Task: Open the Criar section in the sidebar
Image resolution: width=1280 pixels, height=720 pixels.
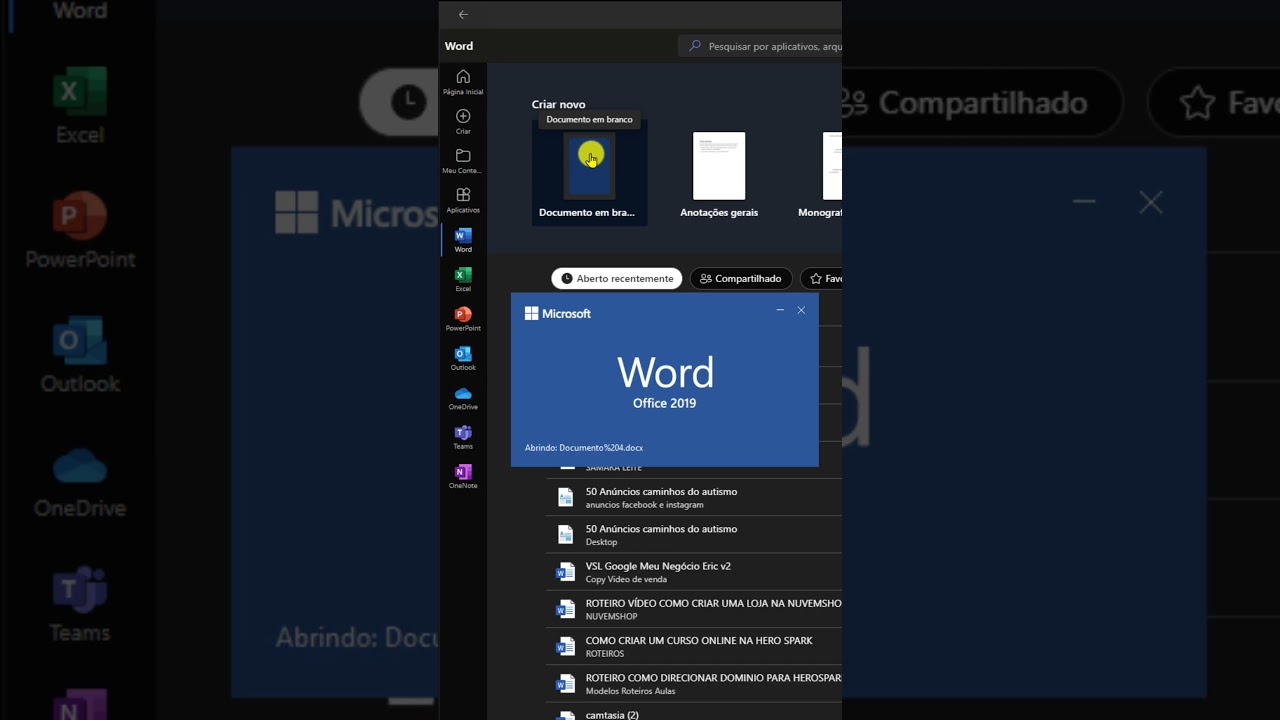Action: tap(463, 122)
